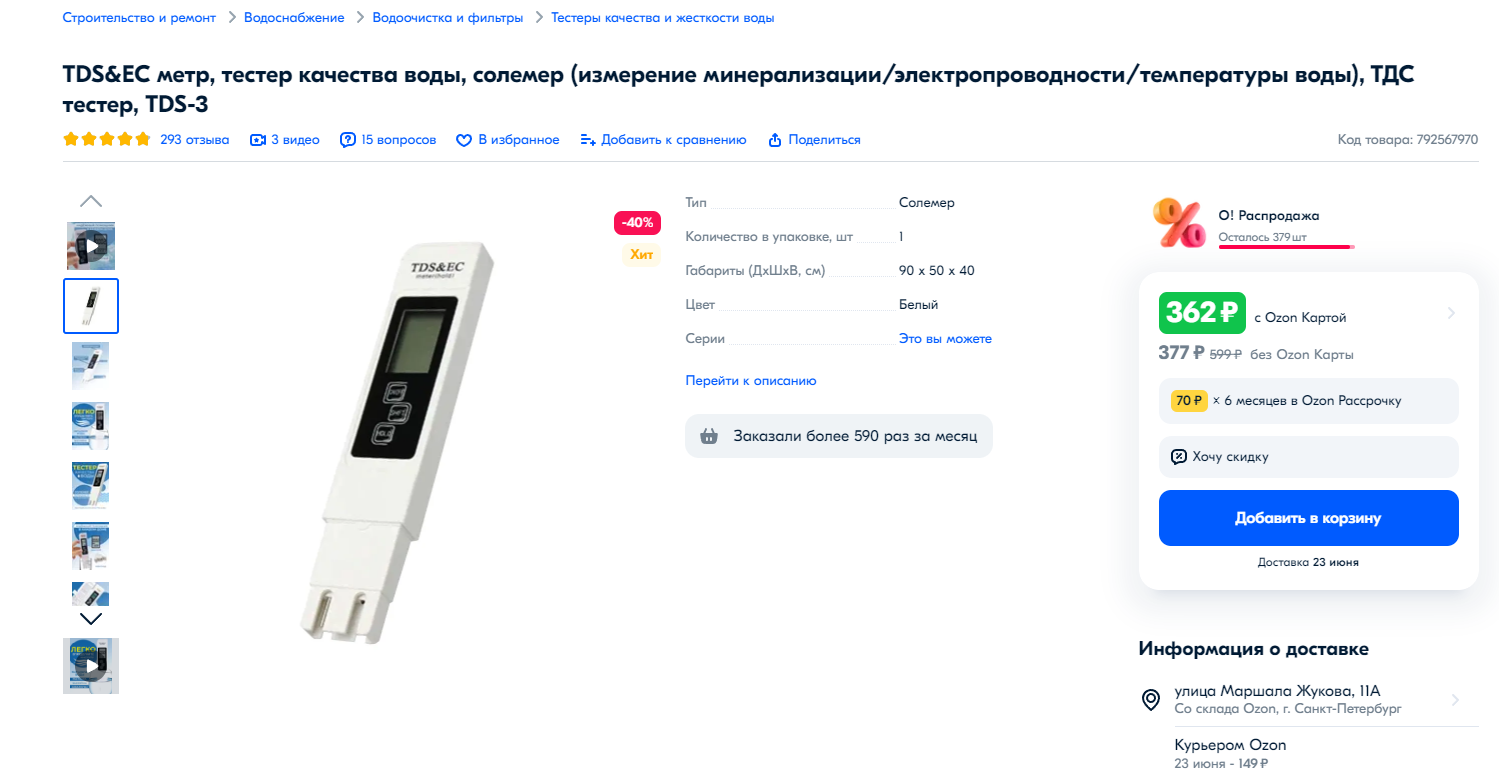Click the add to comparison list icon
This screenshot has width=1499, height=777.
[x=588, y=140]
